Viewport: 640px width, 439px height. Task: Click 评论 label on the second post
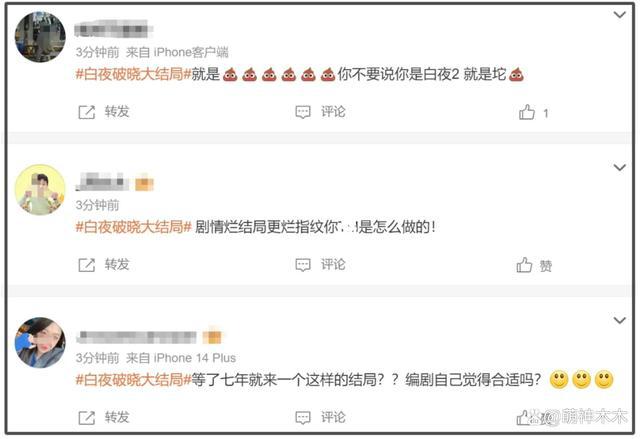pyautogui.click(x=333, y=264)
